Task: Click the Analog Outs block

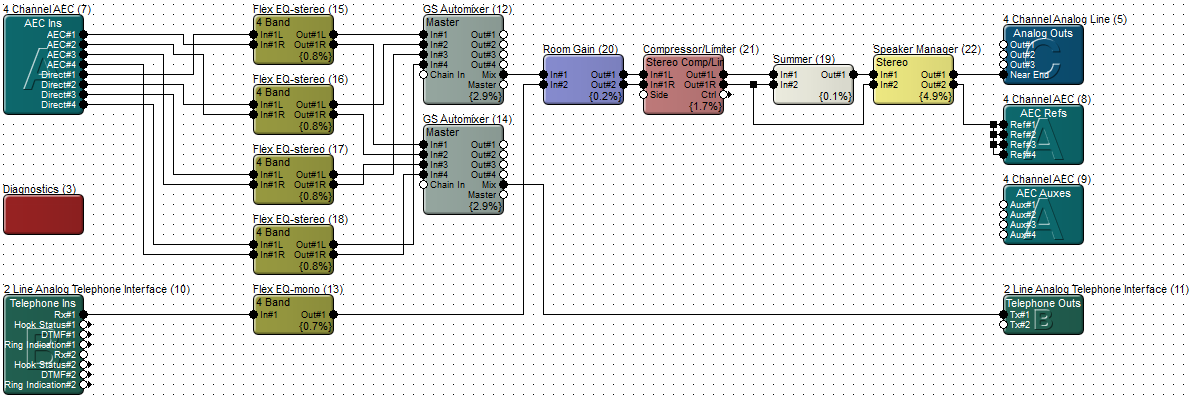Action: (x=1043, y=54)
